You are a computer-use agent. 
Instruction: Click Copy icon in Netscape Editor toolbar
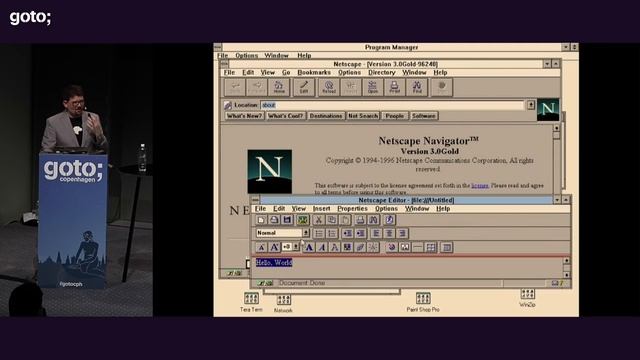coord(331,220)
